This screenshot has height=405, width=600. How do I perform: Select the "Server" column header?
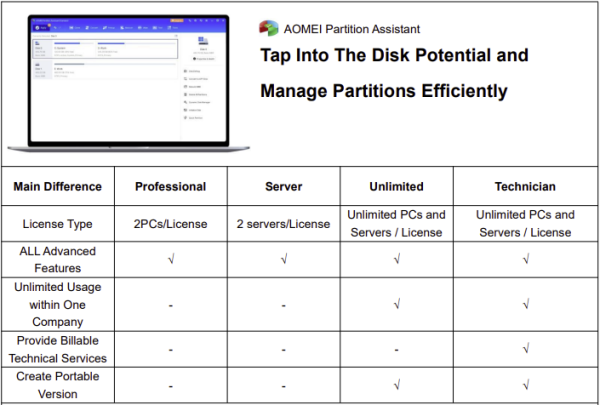coord(284,186)
